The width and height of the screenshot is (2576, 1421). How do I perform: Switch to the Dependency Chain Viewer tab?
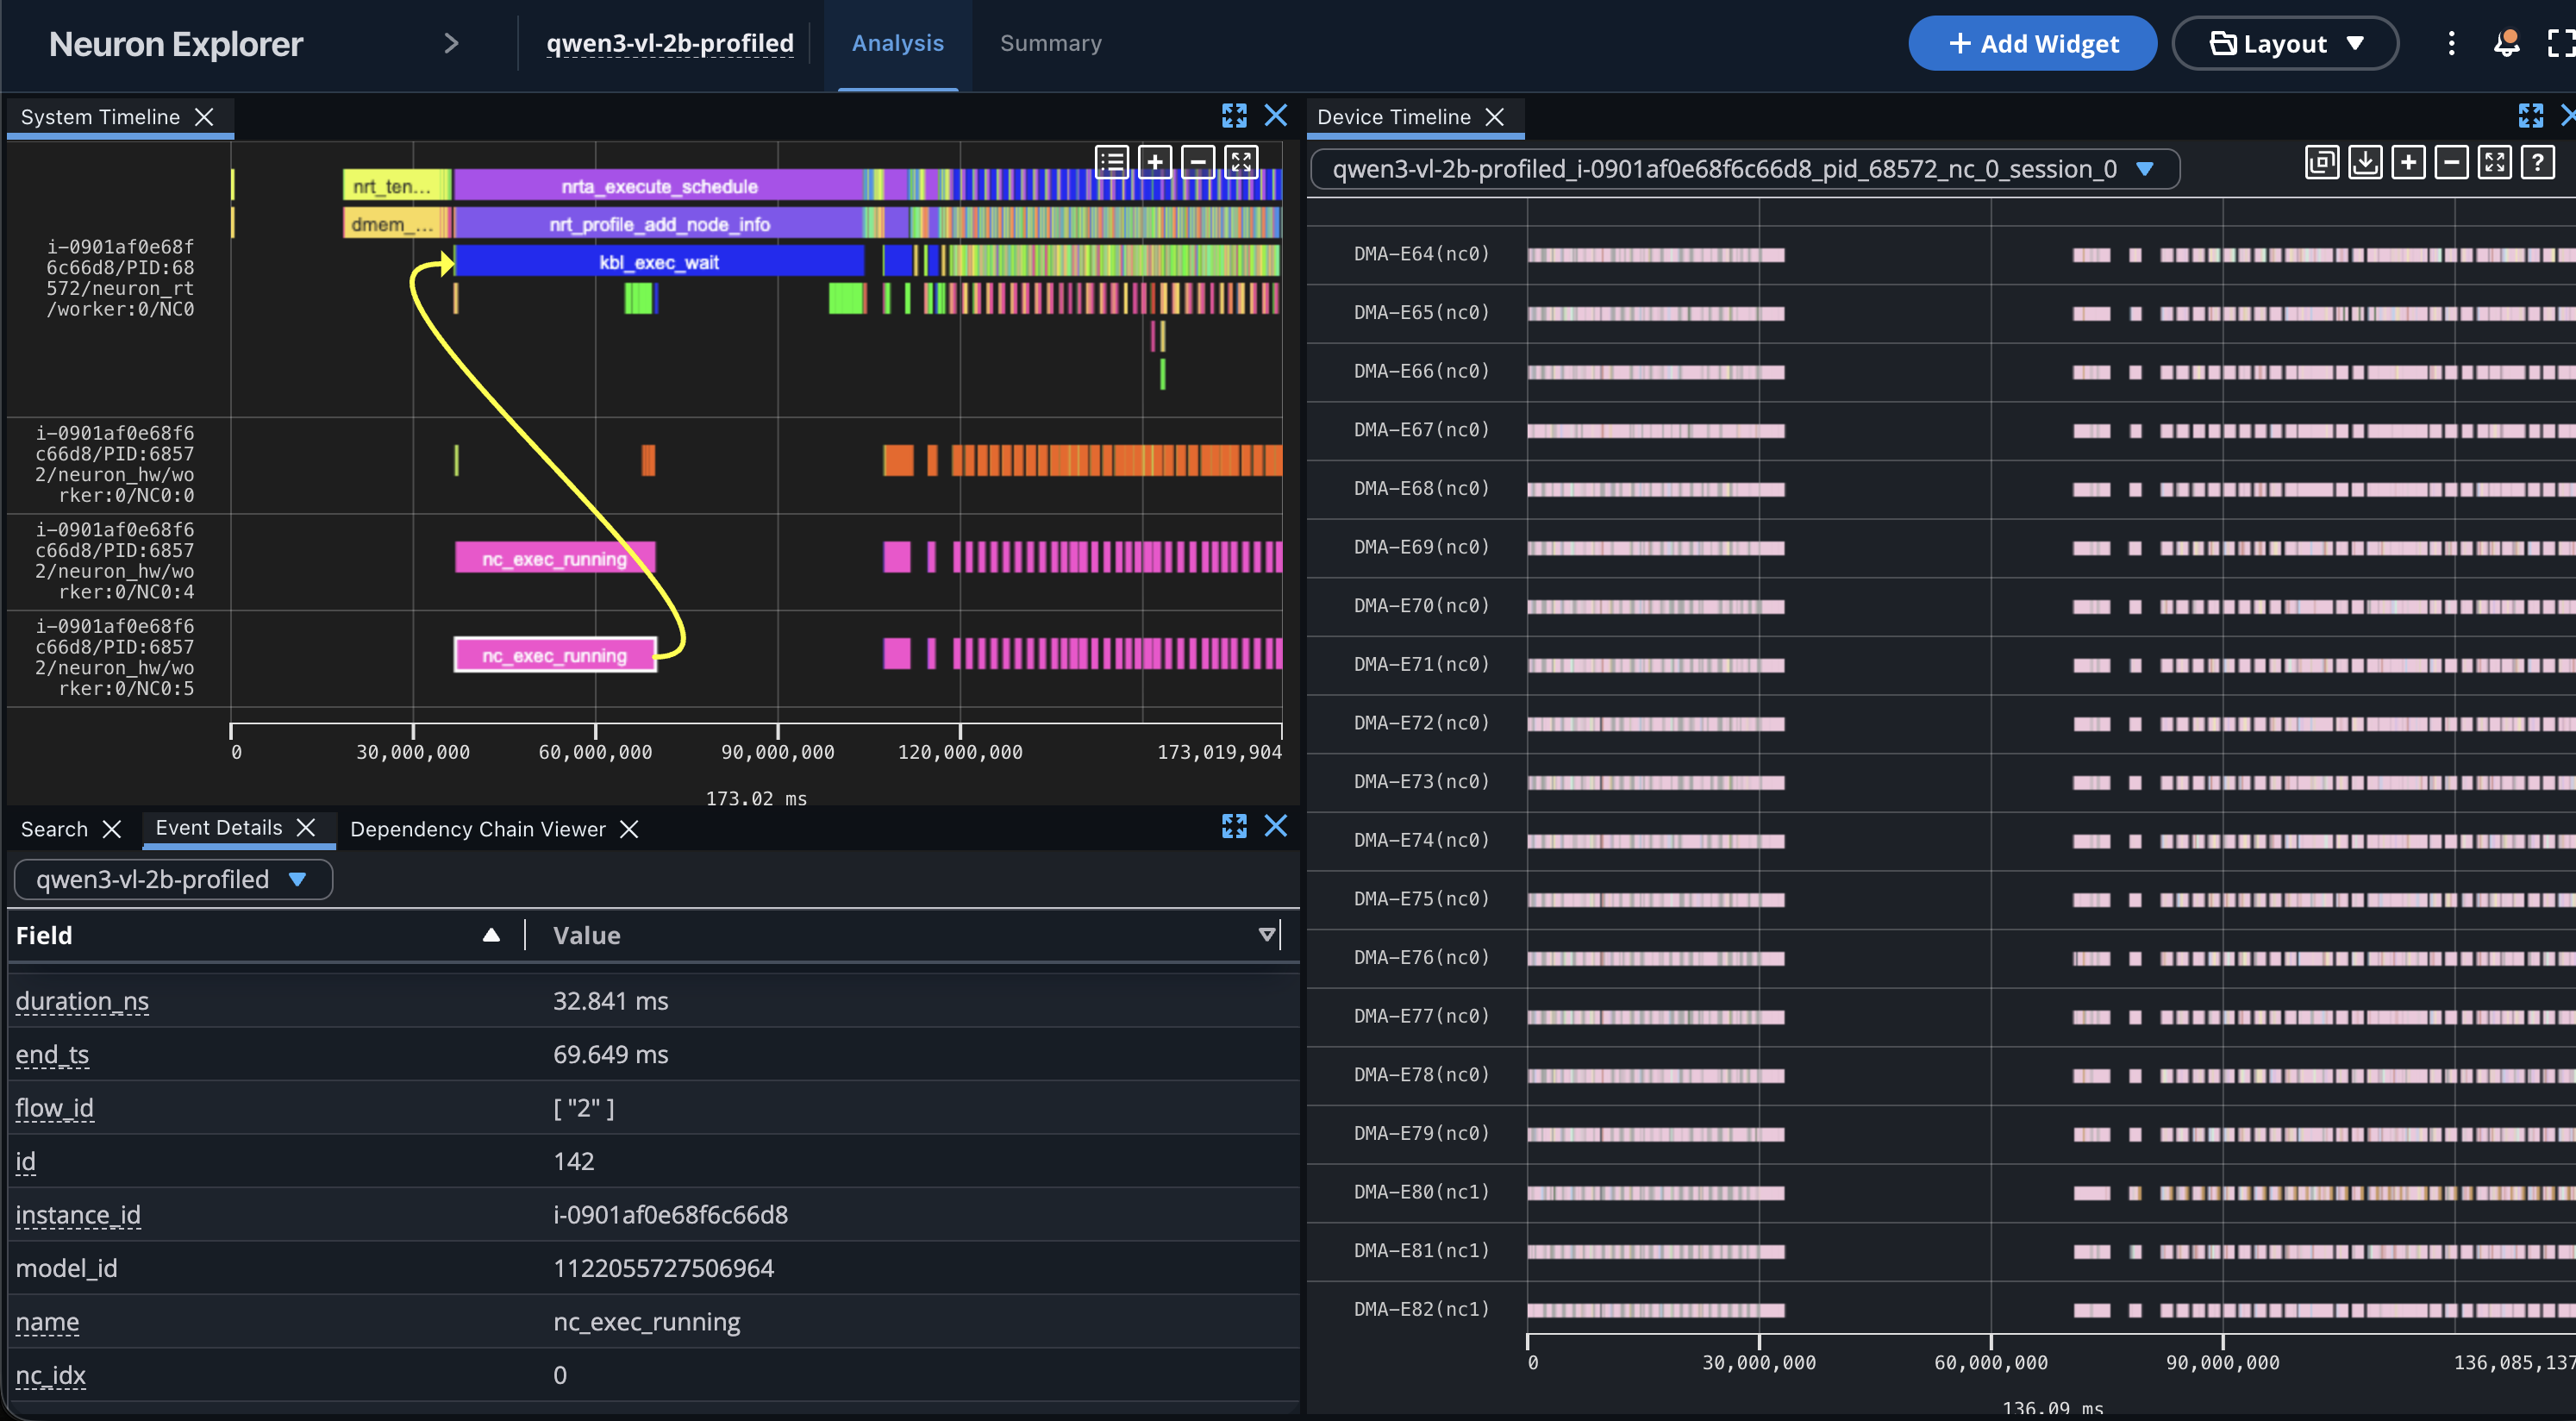click(477, 829)
